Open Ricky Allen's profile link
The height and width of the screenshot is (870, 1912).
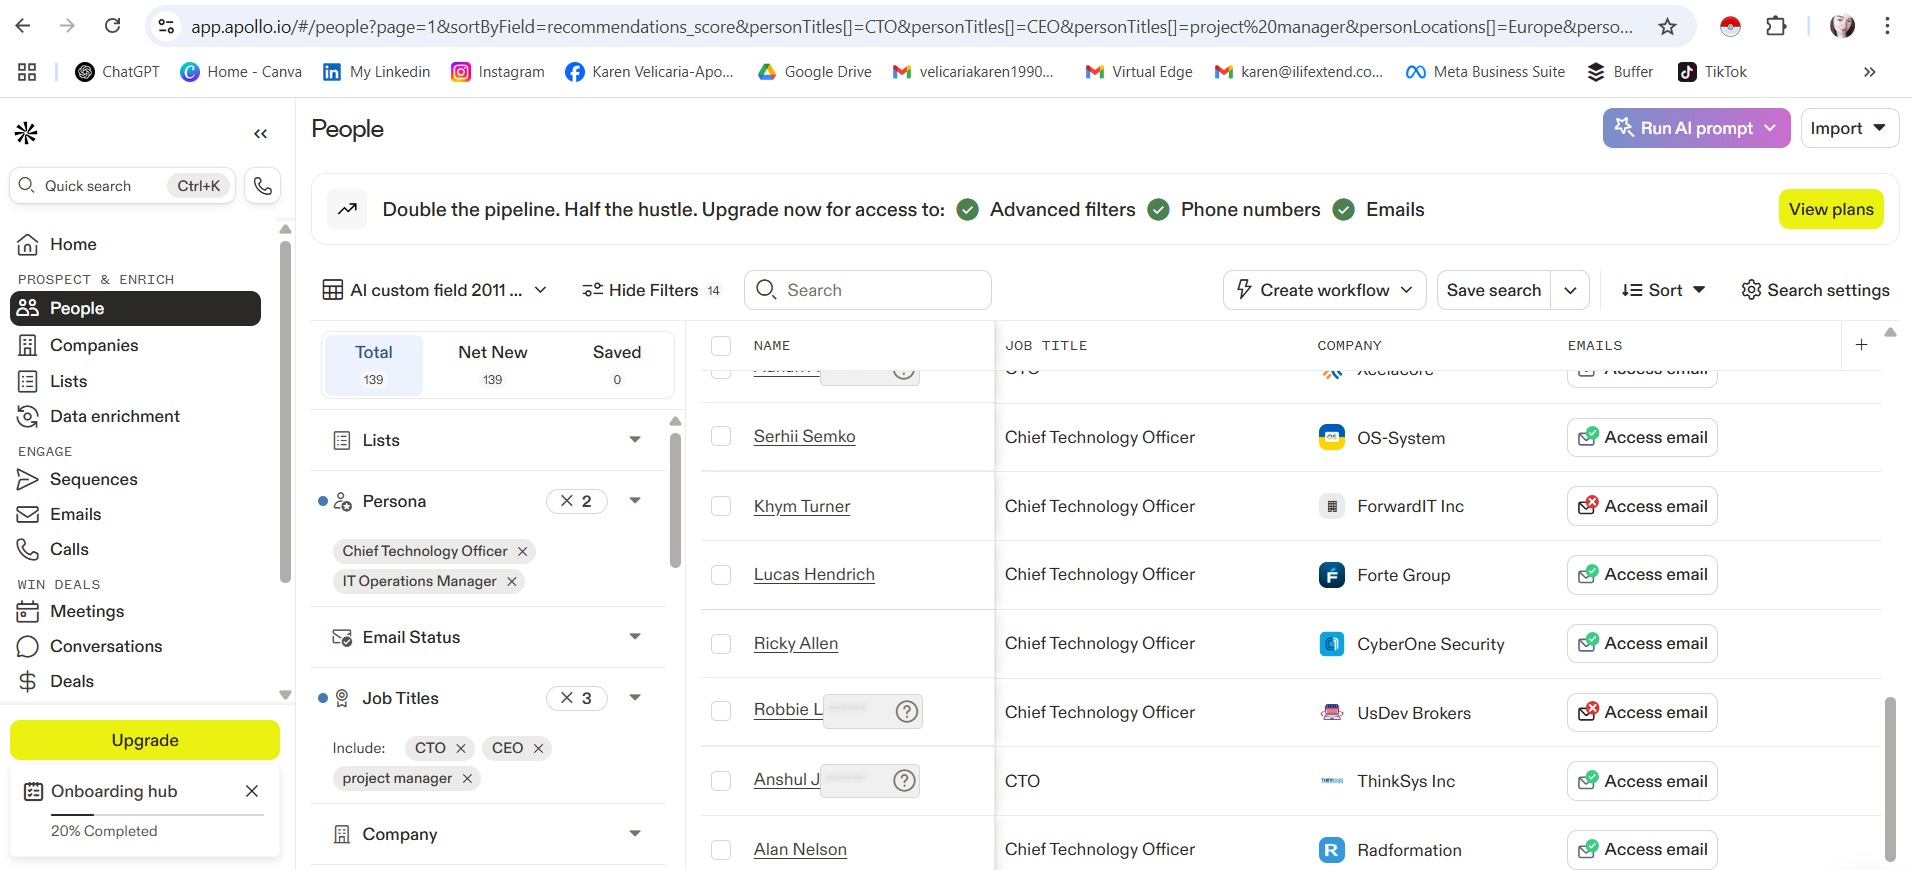point(796,643)
